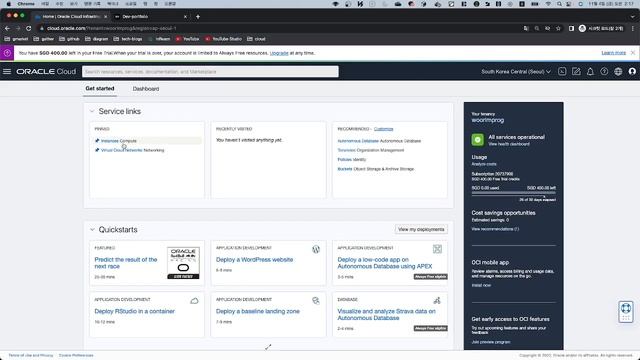Open the github bookmarks folder
This screenshot has height=360, width=640.
pyautogui.click(x=69, y=39)
